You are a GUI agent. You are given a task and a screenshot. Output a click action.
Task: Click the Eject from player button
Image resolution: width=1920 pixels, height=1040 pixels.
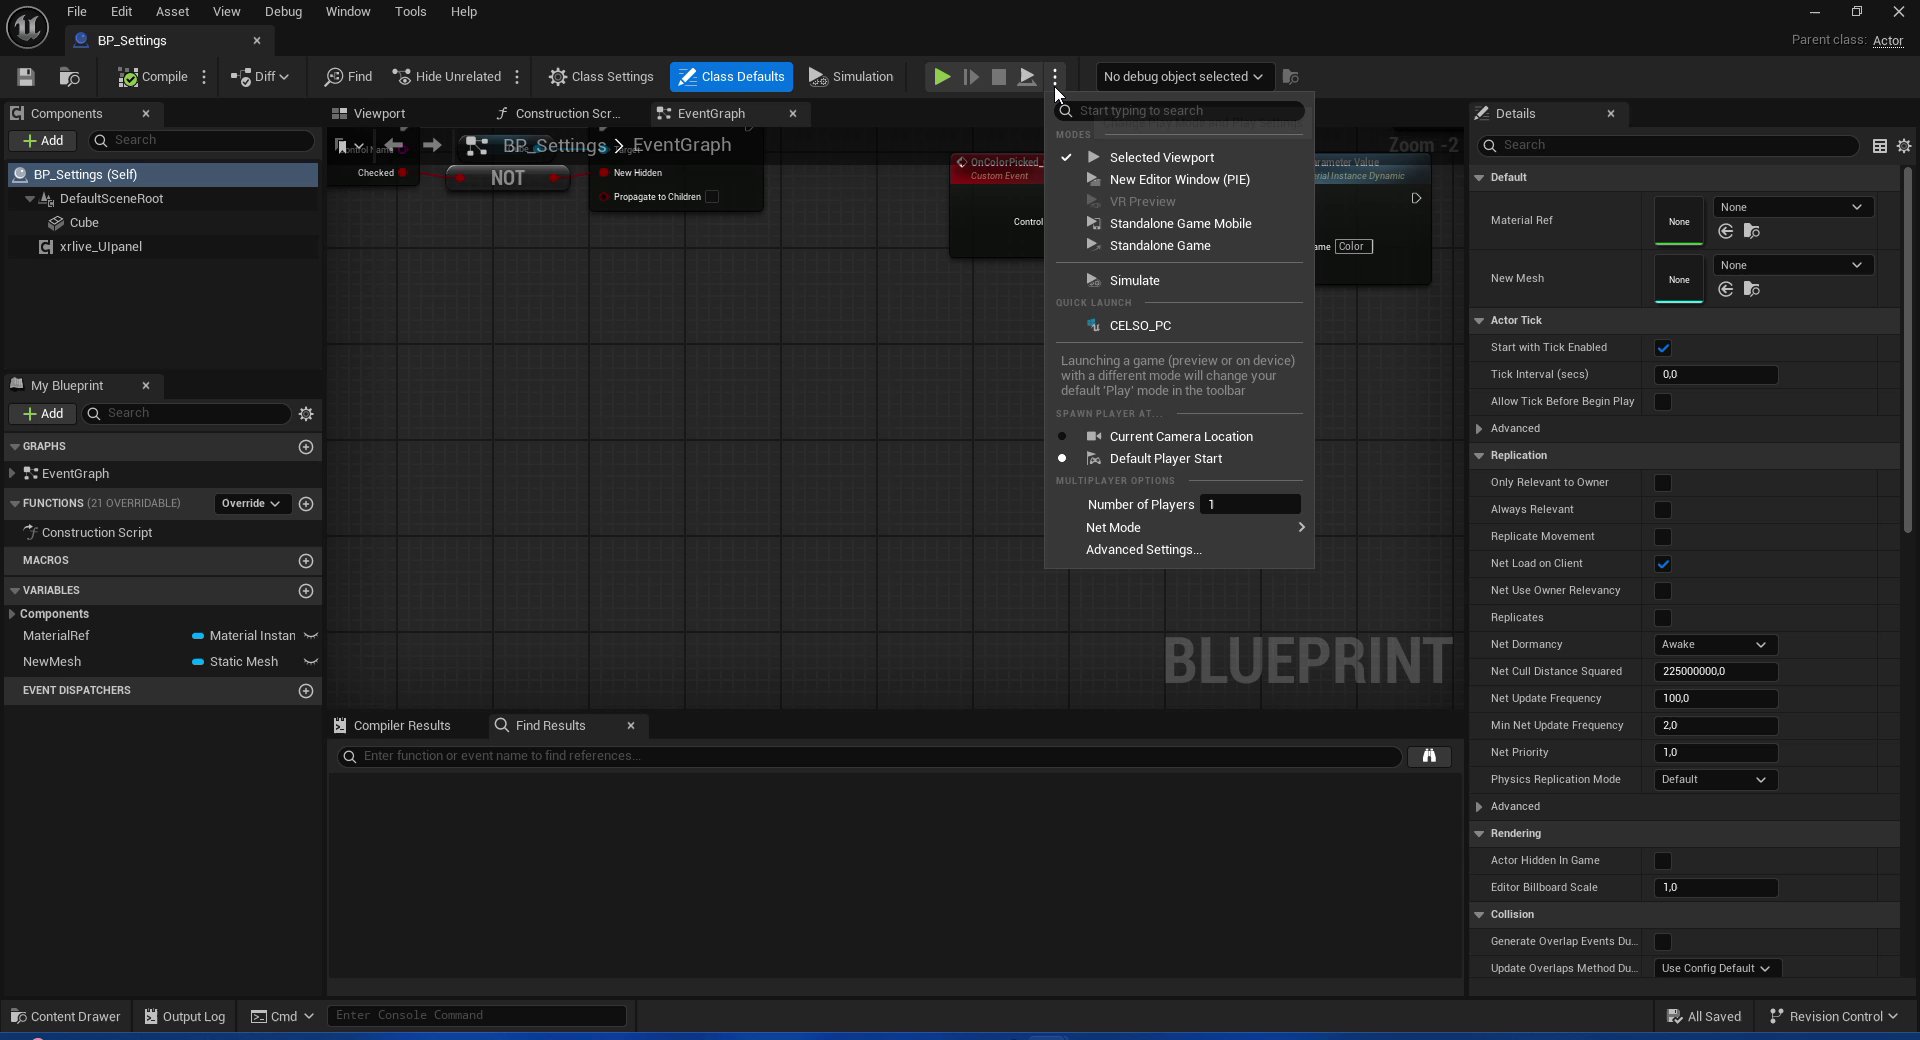click(x=1027, y=77)
